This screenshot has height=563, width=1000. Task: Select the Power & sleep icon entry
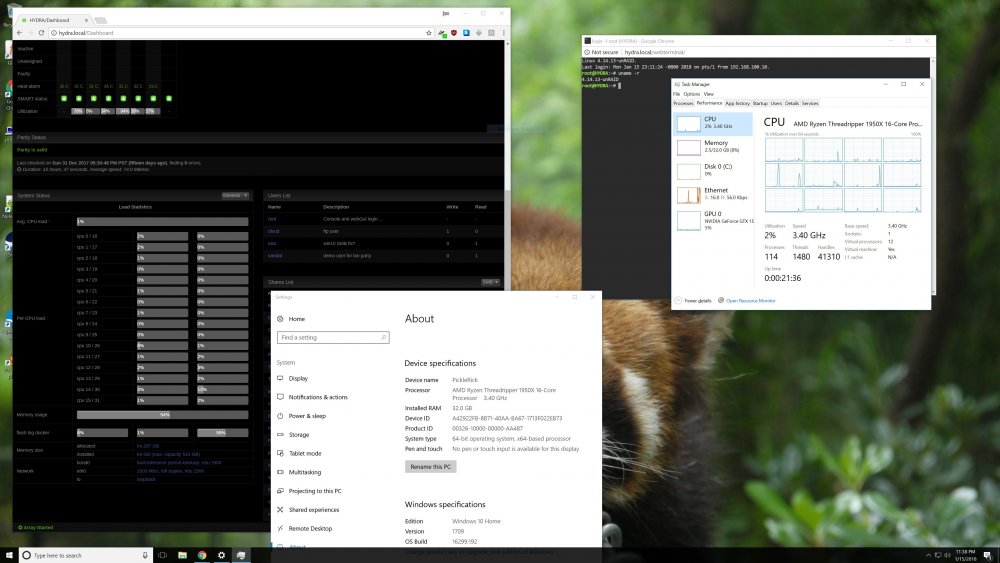(x=280, y=416)
